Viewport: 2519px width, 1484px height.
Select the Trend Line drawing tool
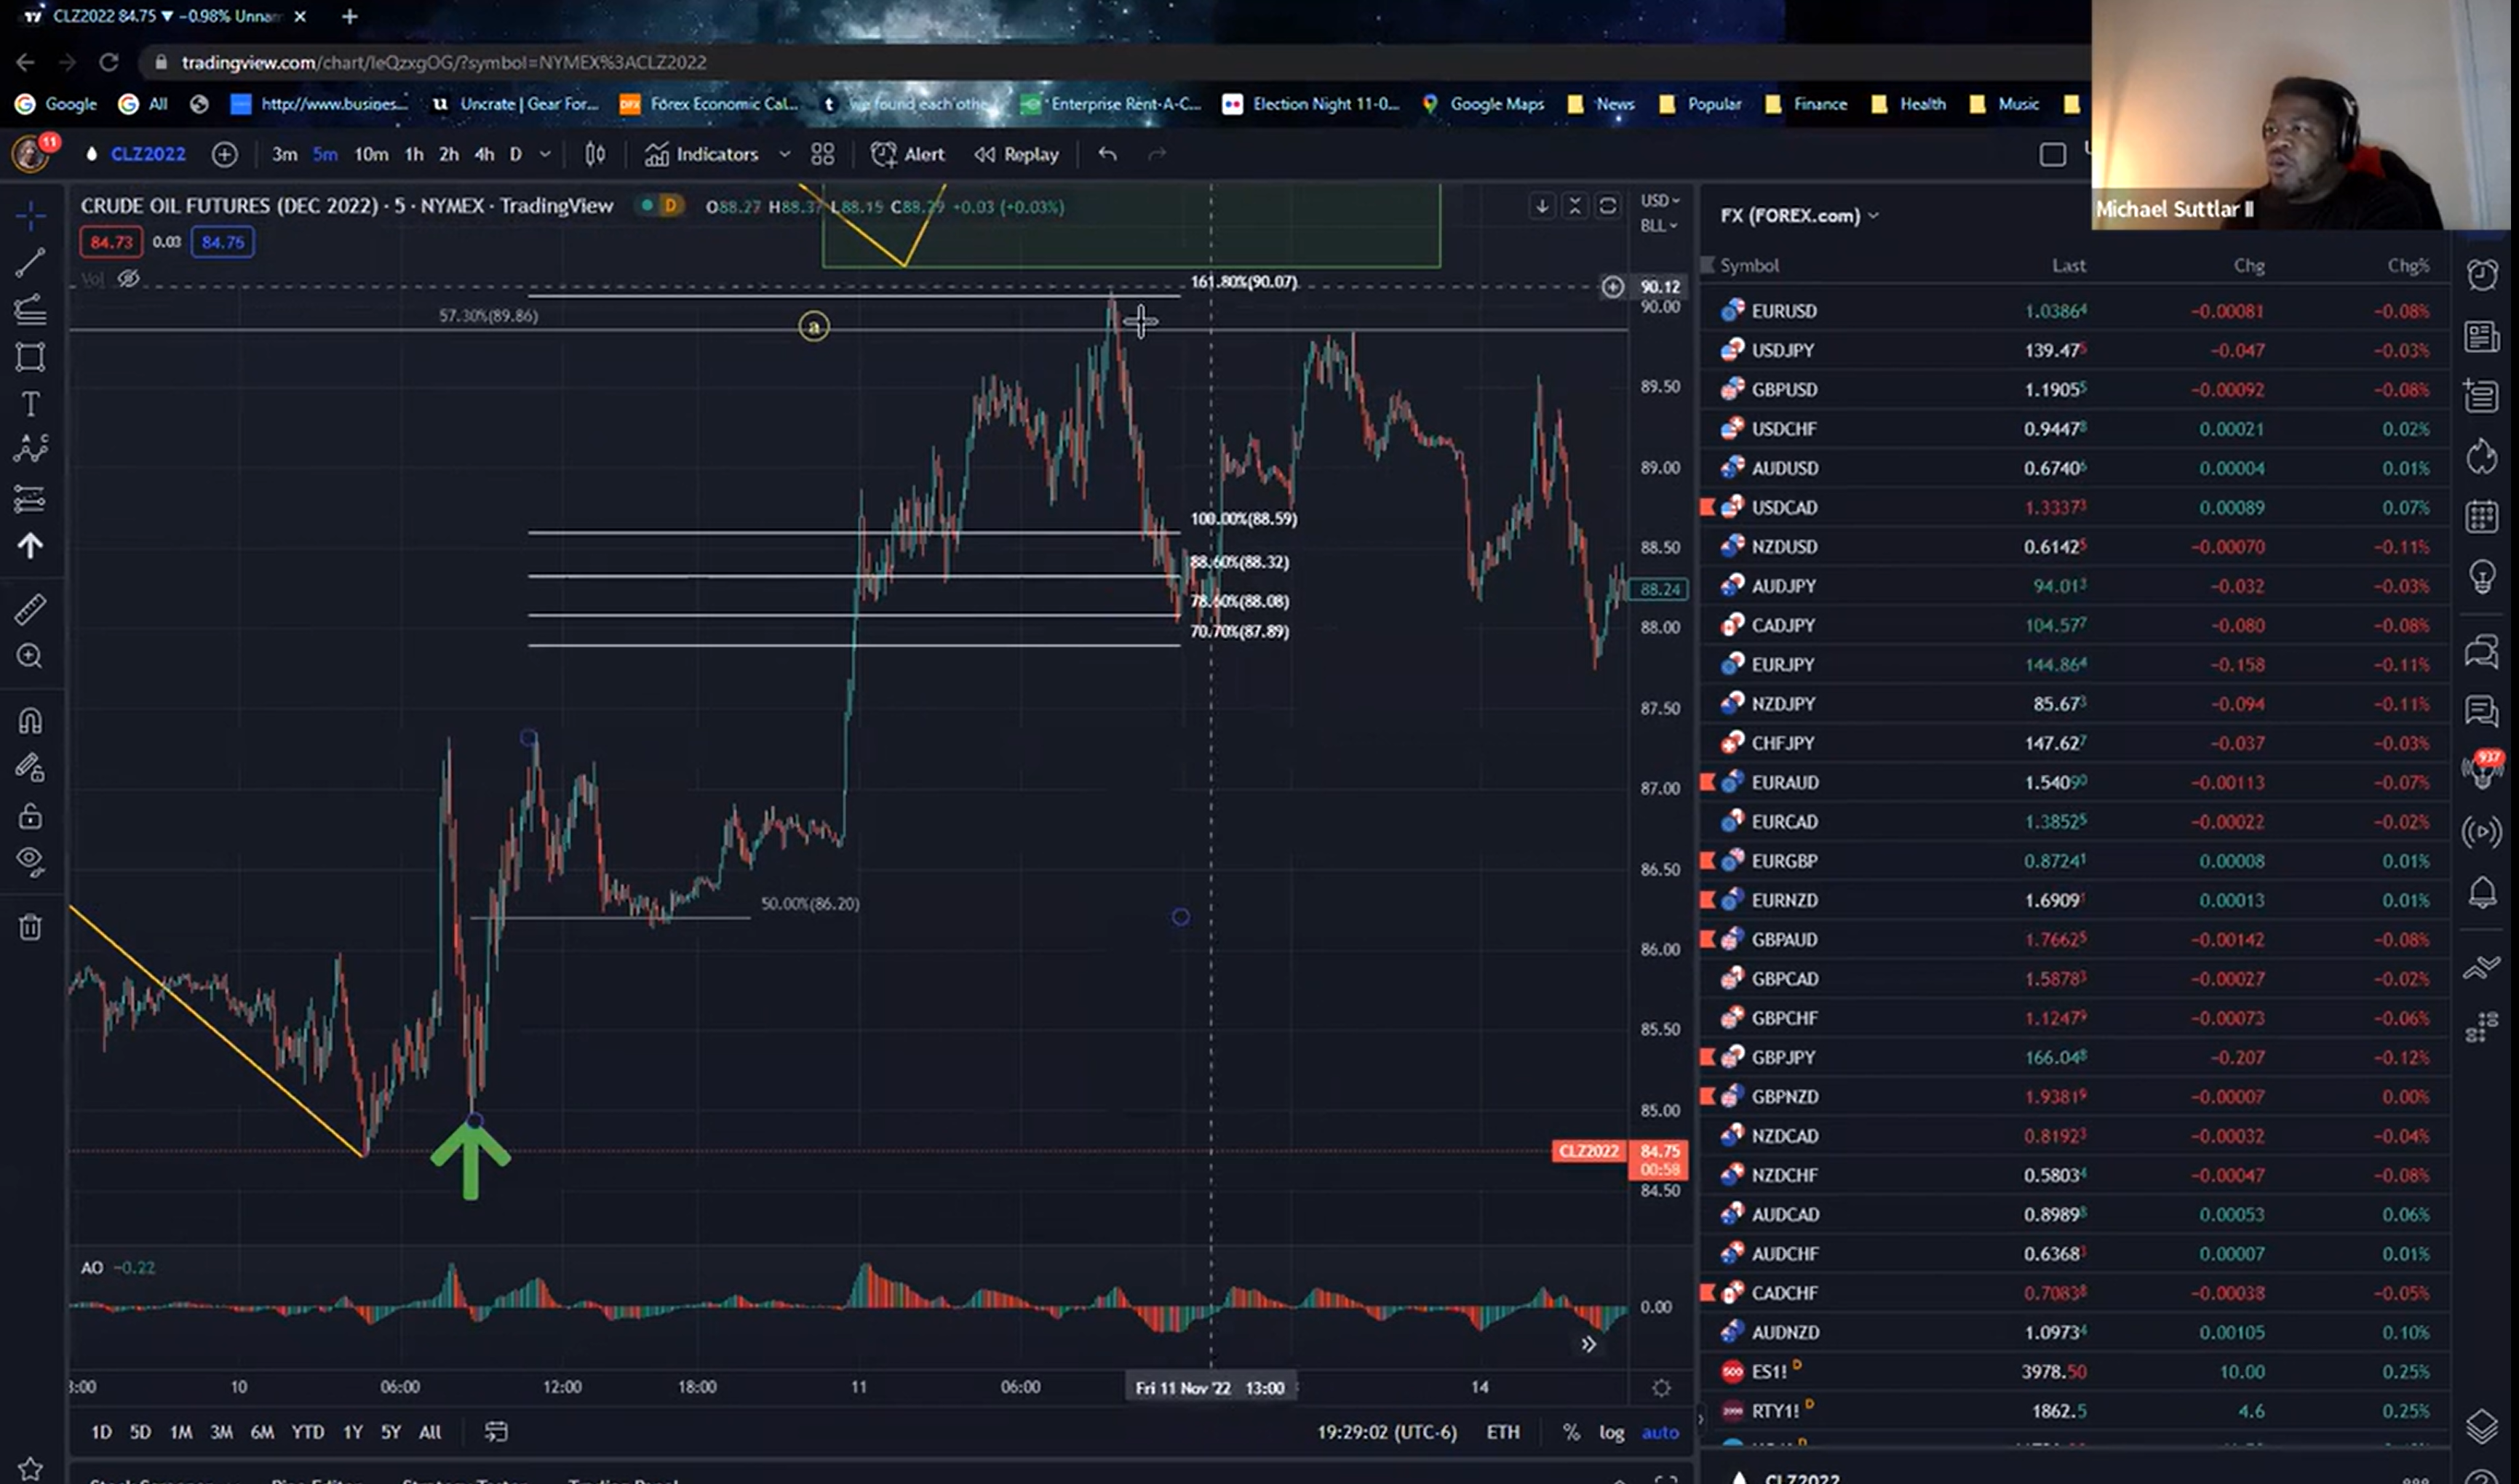(x=30, y=263)
